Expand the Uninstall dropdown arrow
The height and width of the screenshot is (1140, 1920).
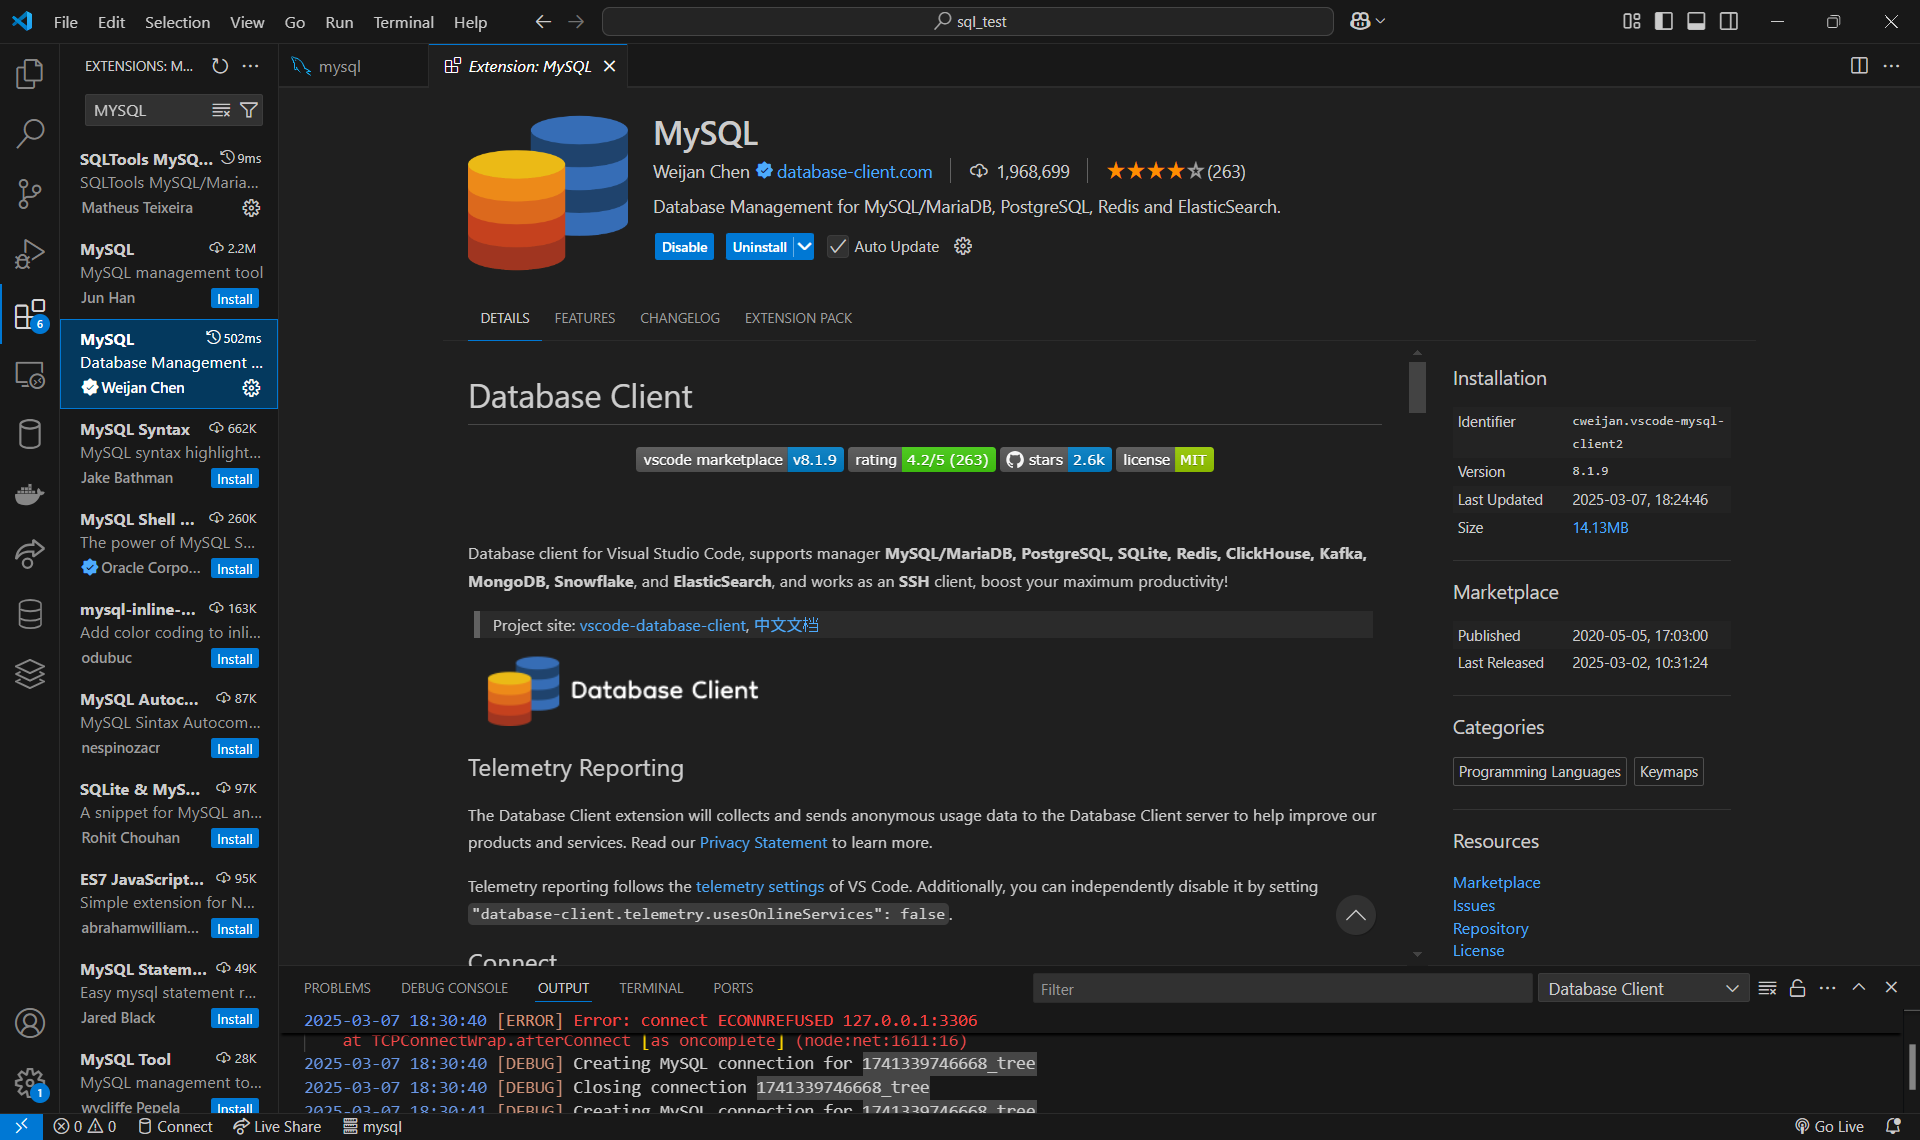pyautogui.click(x=804, y=247)
